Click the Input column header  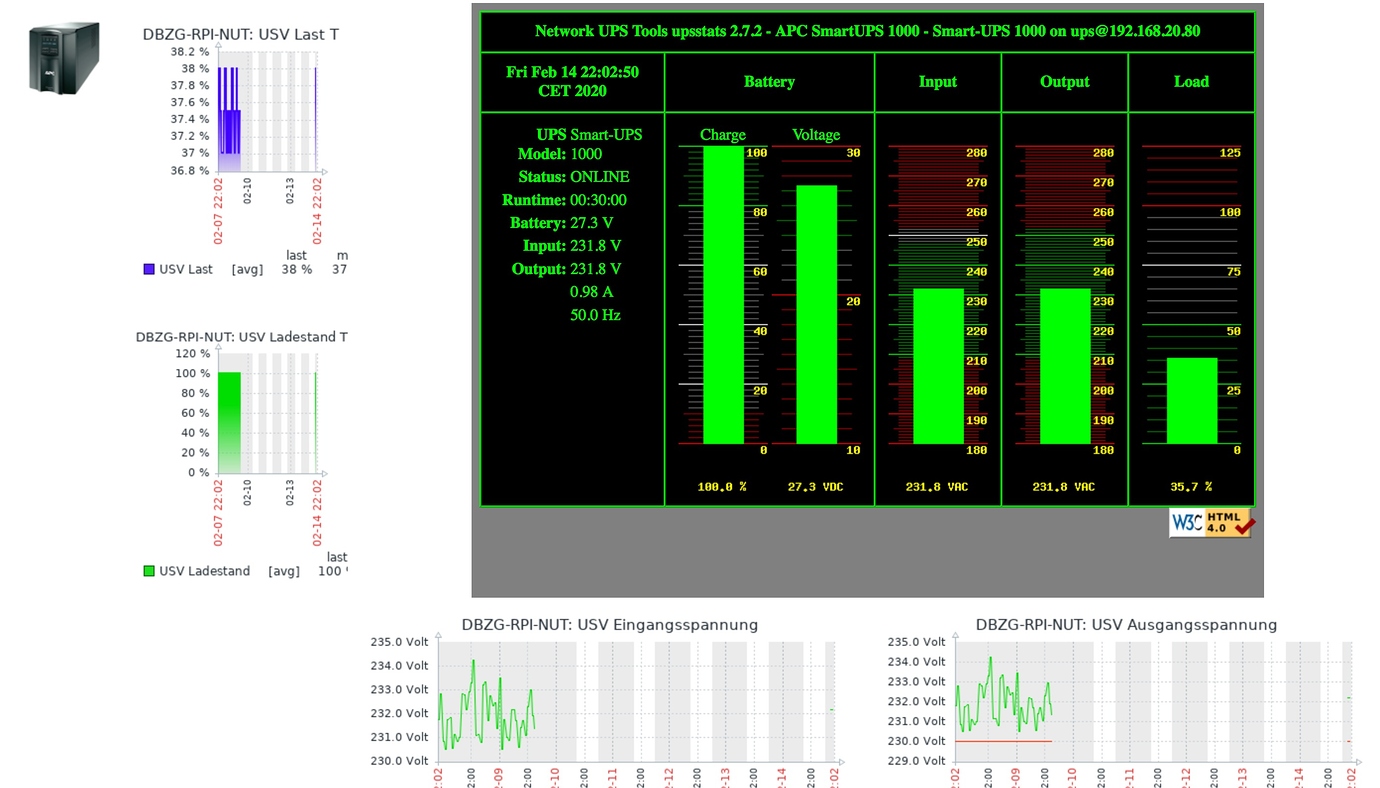click(x=937, y=81)
